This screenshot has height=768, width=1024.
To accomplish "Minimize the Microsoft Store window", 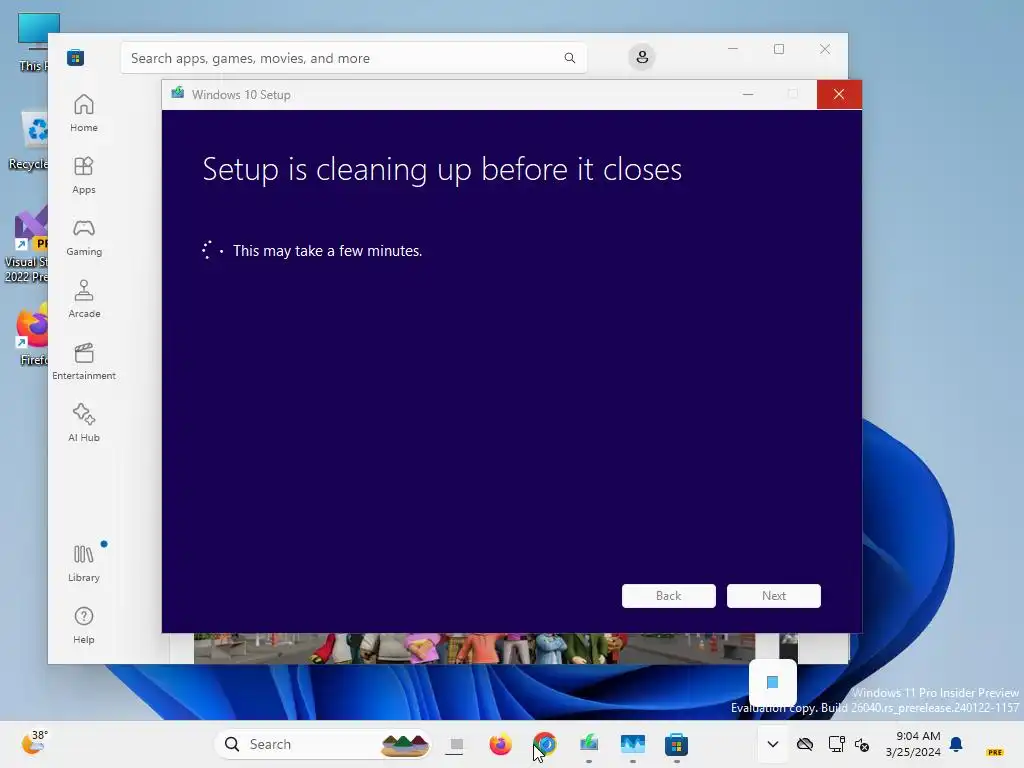I will click(733, 49).
